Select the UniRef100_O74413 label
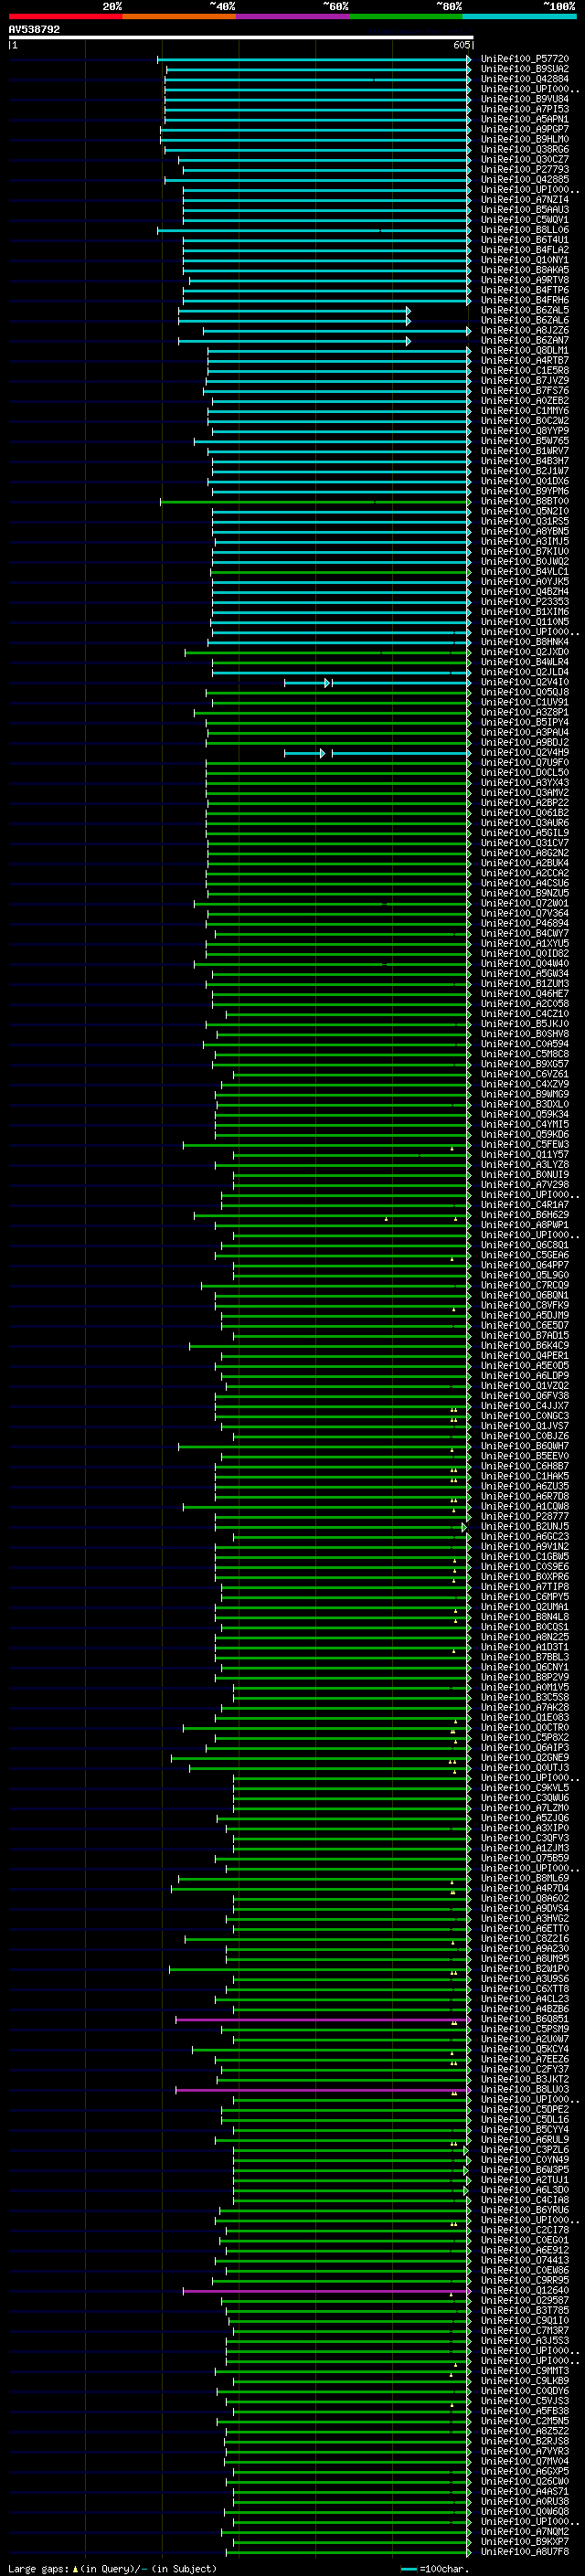 click(x=524, y=2260)
